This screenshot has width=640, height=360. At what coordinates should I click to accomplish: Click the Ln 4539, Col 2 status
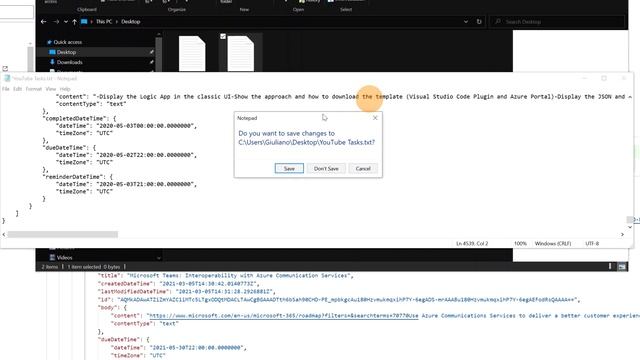coord(472,244)
